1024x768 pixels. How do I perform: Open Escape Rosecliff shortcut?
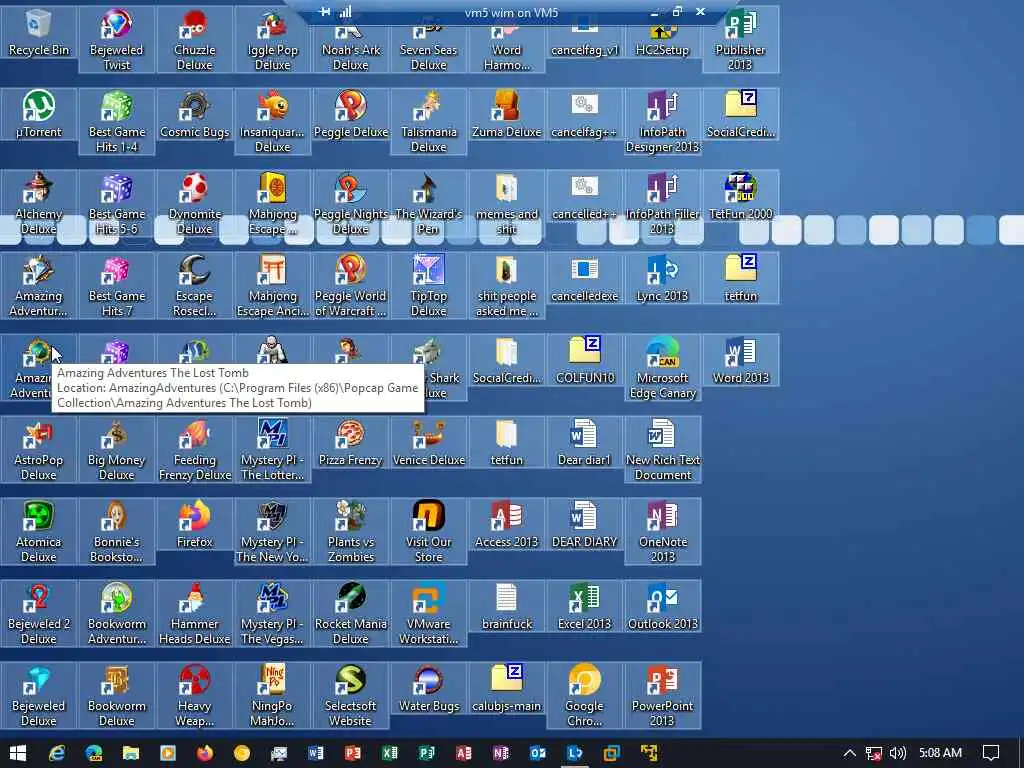(x=195, y=285)
